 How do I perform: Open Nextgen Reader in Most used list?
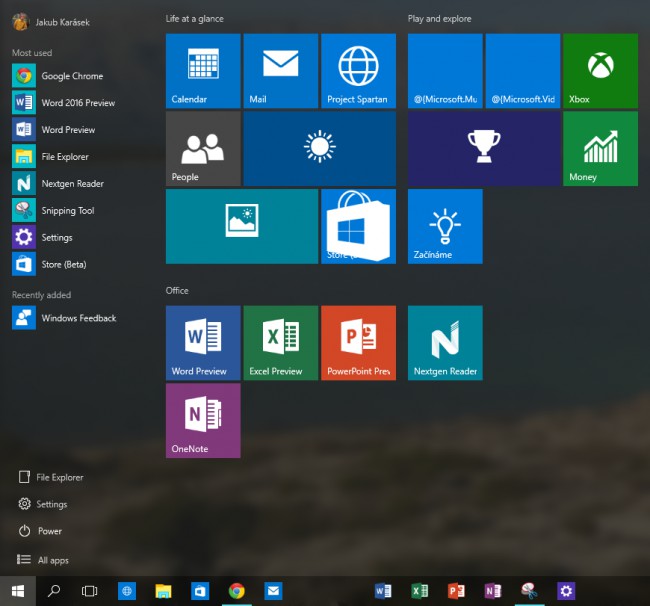click(x=58, y=184)
